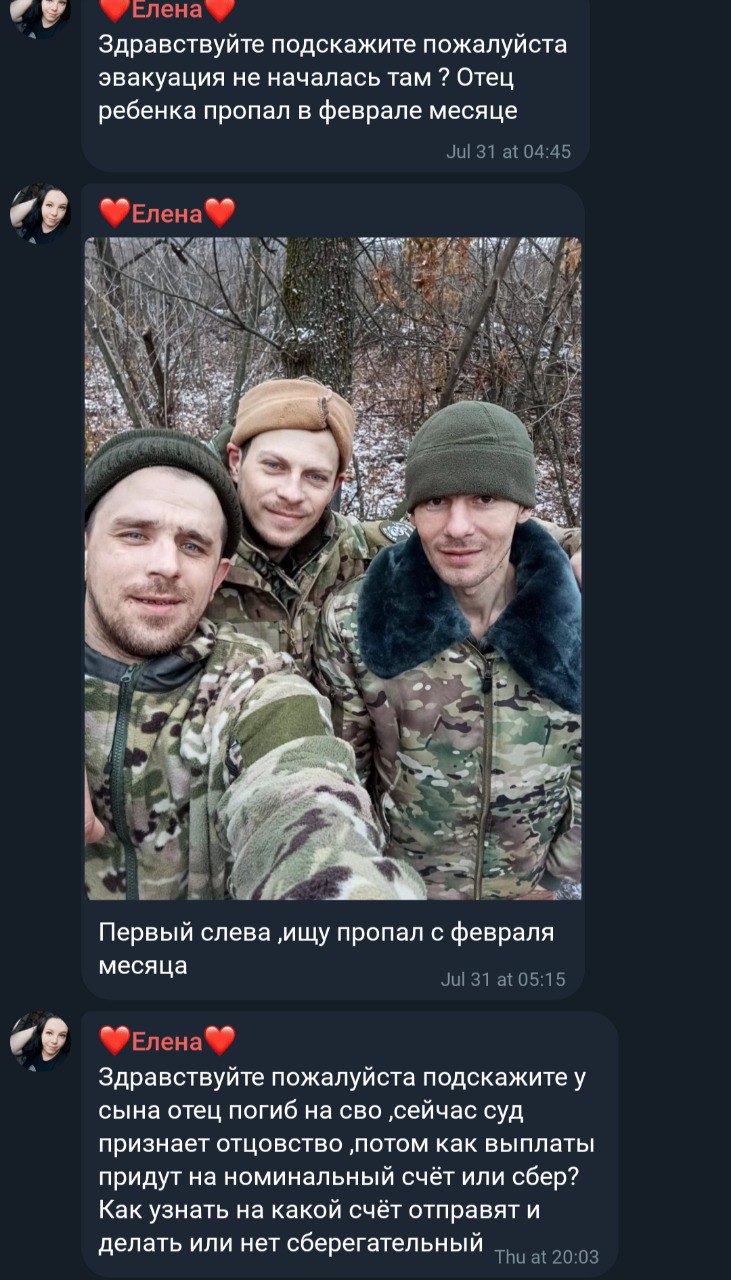Click the Thu at 20:03 timestamp
Viewport: 731px width, 1280px height.
[547, 1257]
